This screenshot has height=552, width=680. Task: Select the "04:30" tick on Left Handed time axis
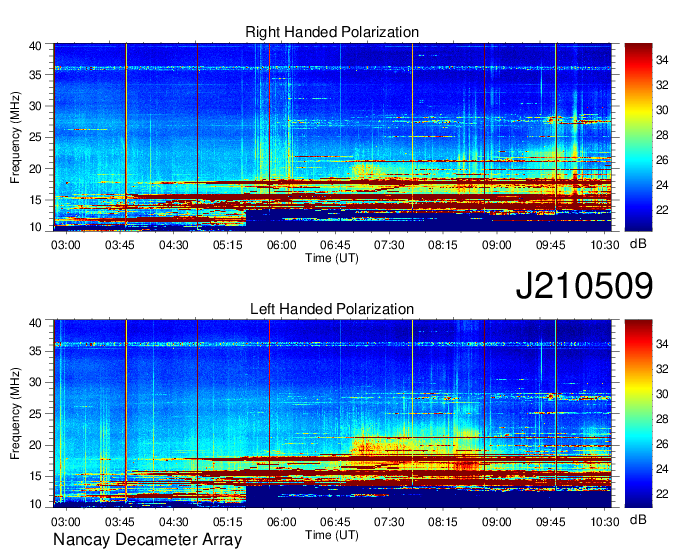[173, 522]
